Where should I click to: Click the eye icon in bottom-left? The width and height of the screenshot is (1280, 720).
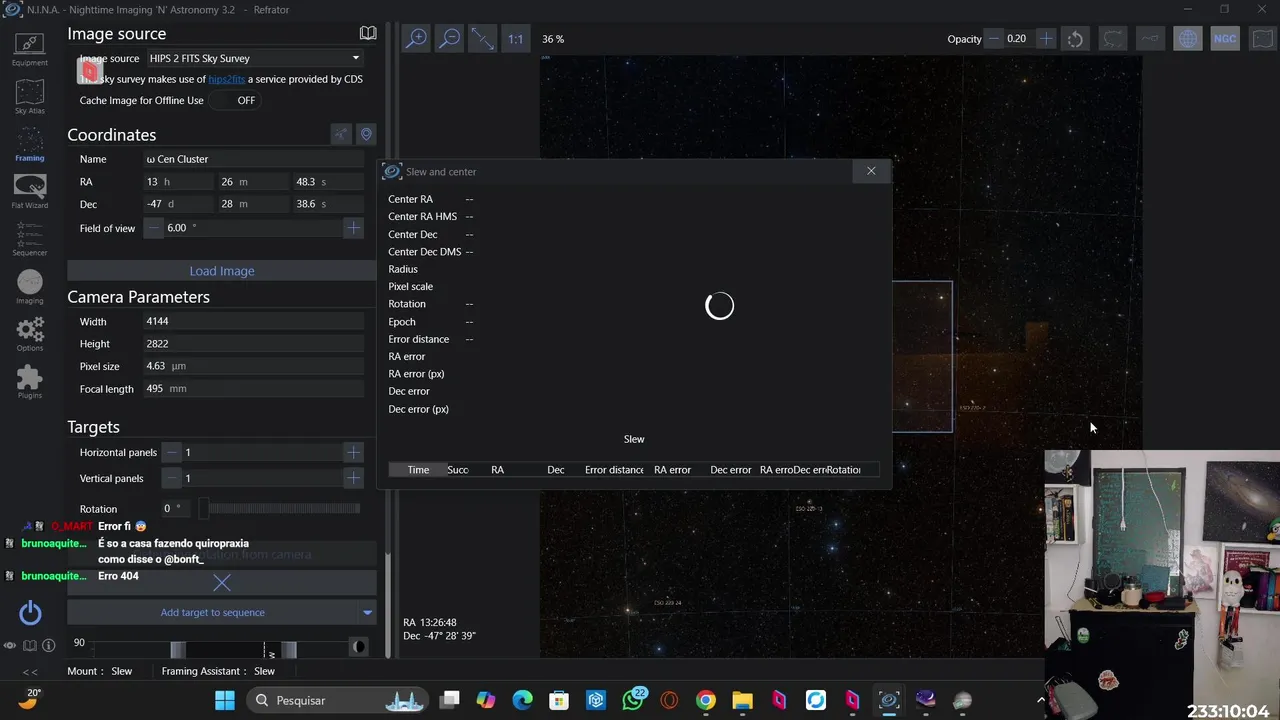pos(10,646)
